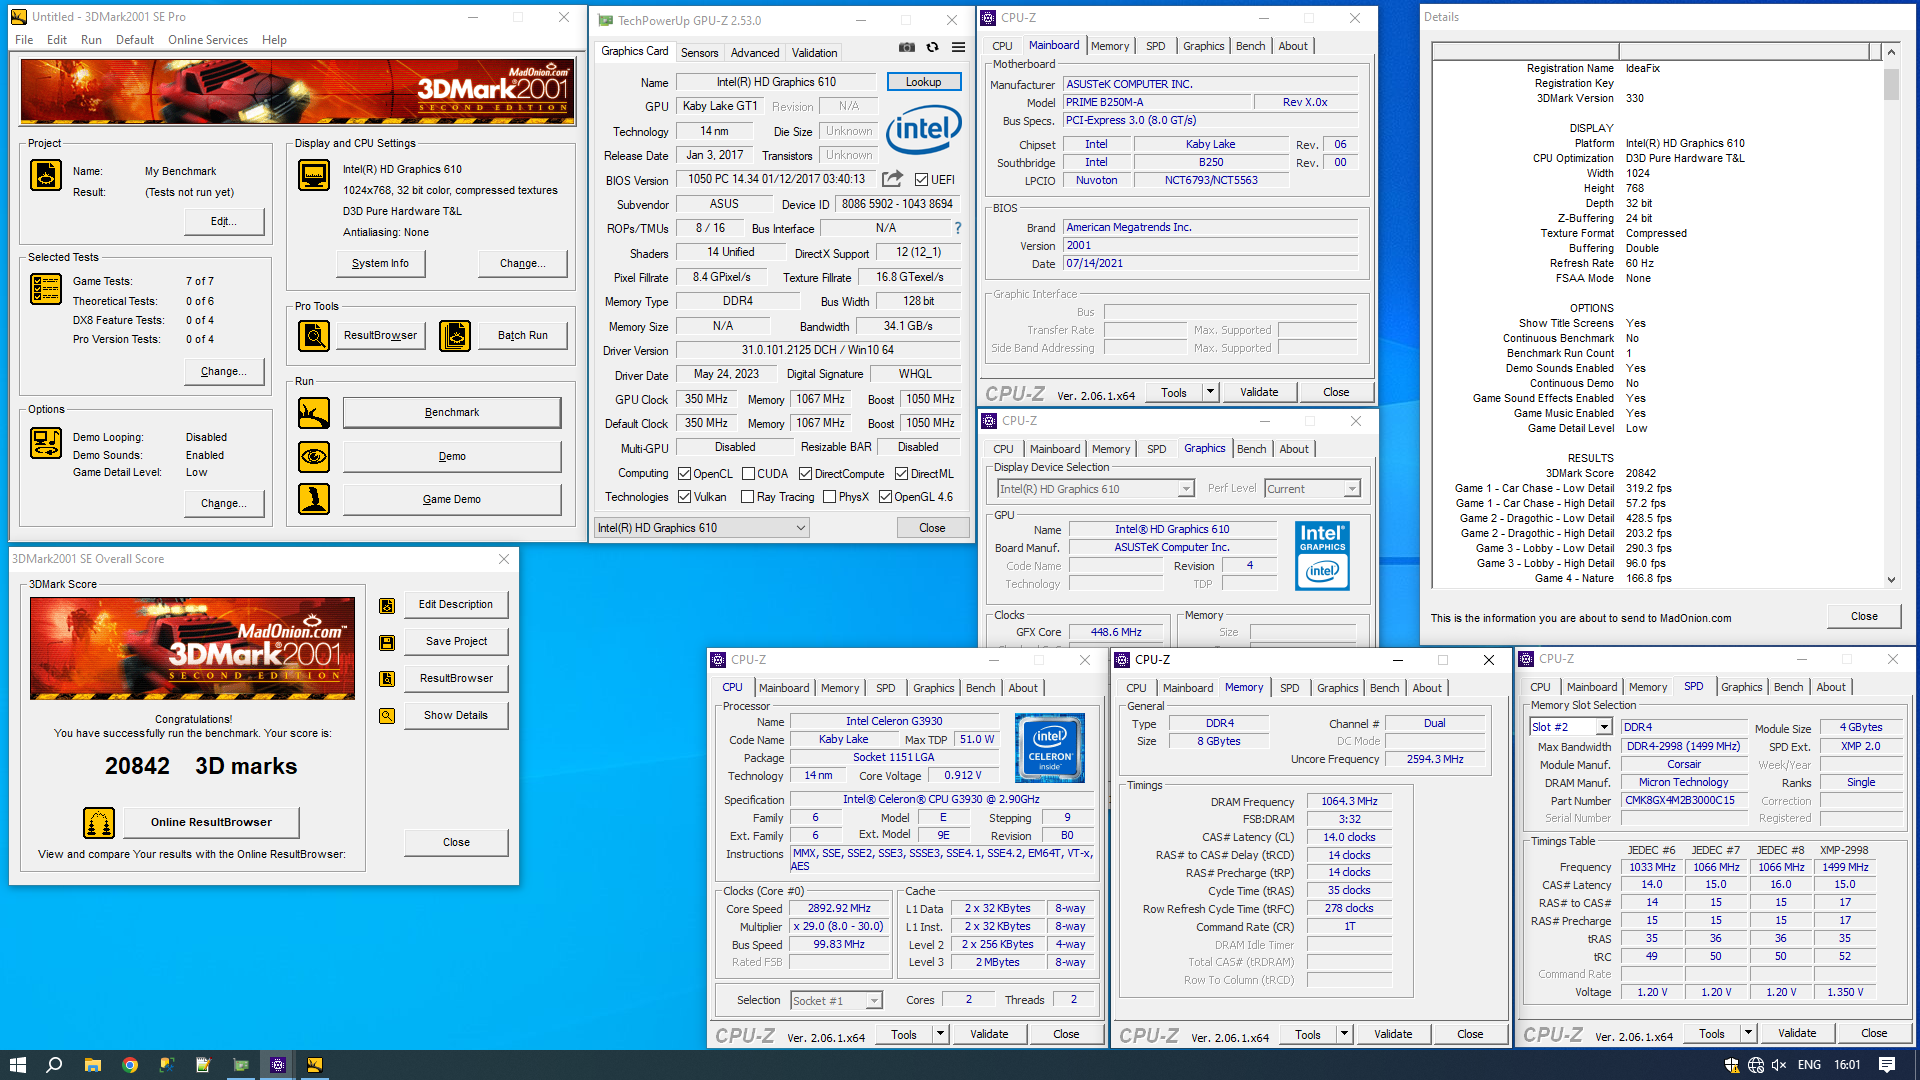Viewport: 1920px width, 1080px height.
Task: Click the Game Demo joystick icon
Action: click(x=314, y=499)
